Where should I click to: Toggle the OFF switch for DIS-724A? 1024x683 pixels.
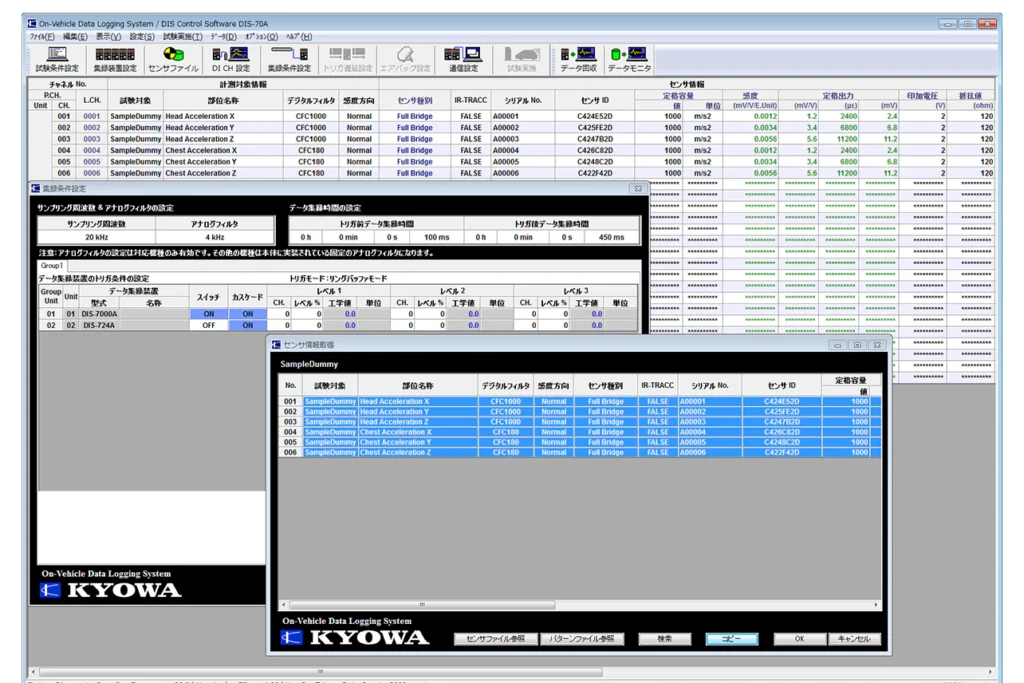[208, 325]
